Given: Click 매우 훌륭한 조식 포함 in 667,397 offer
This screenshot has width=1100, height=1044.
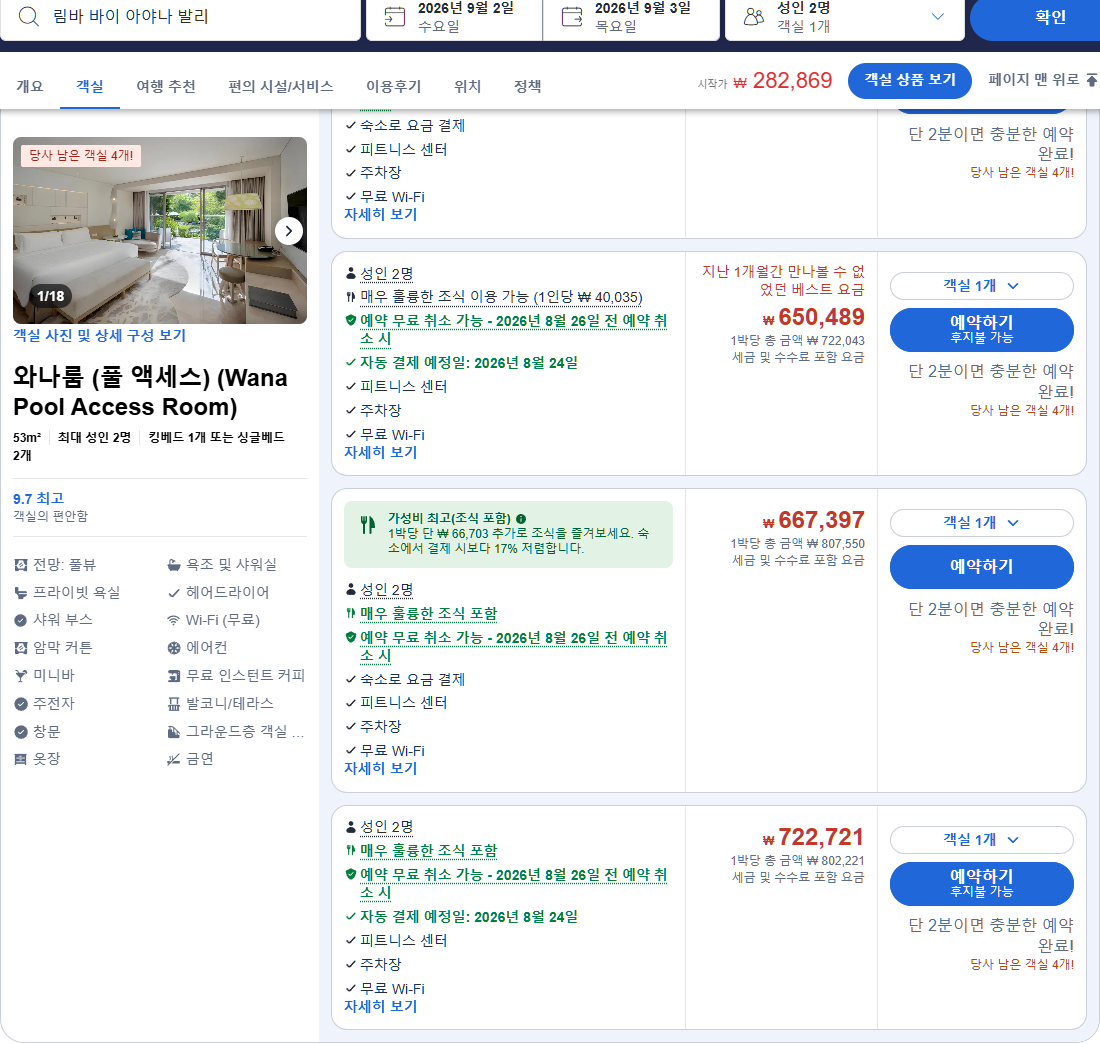Looking at the screenshot, I should [429, 614].
